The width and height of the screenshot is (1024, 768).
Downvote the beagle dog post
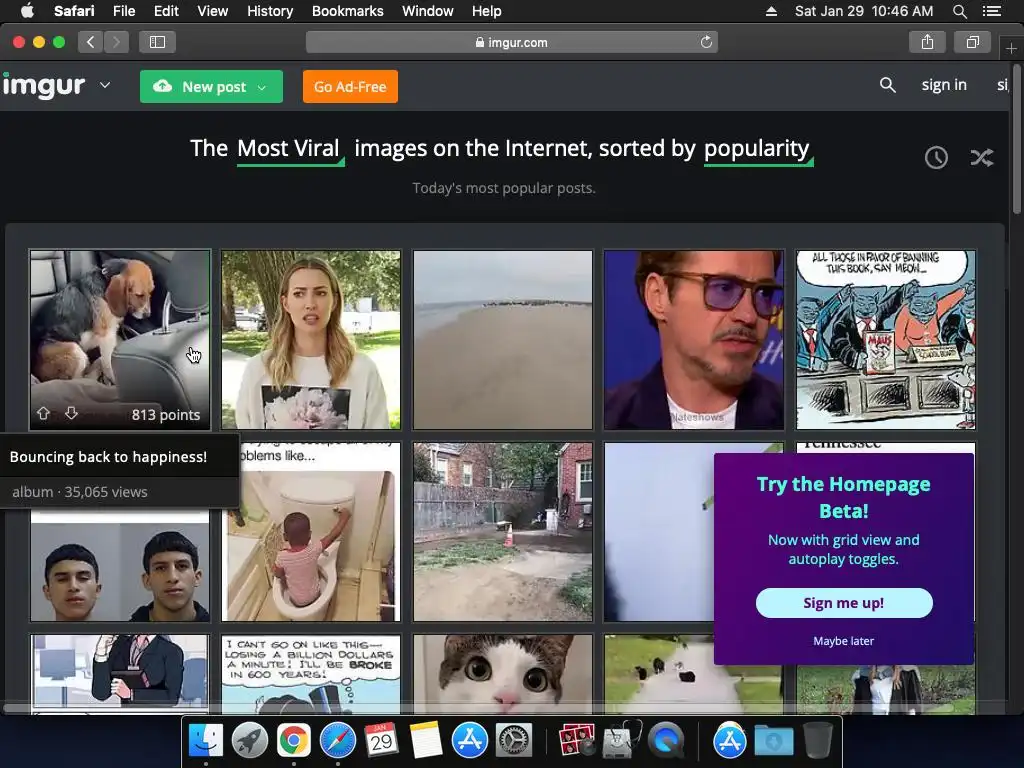pos(71,413)
